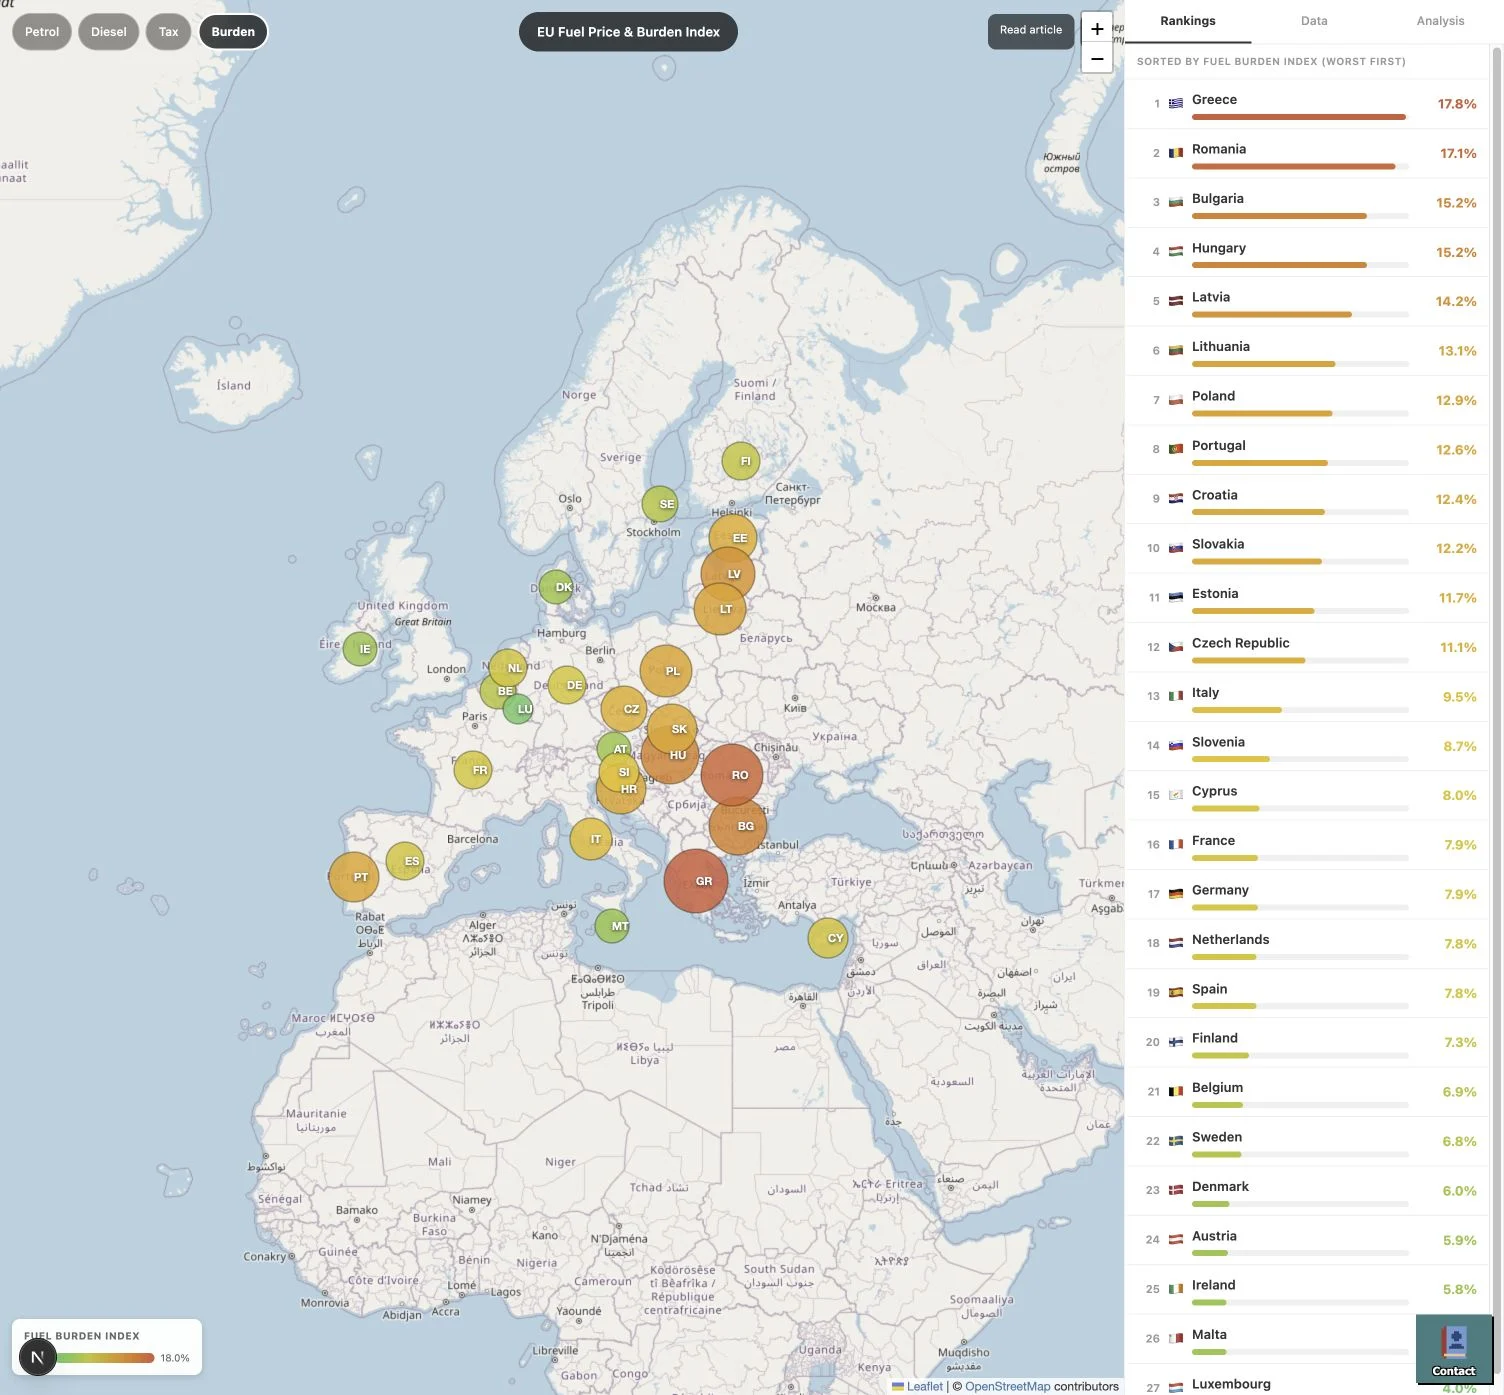Viewport: 1504px width, 1395px height.
Task: Click the IT map marker
Action: 591,839
